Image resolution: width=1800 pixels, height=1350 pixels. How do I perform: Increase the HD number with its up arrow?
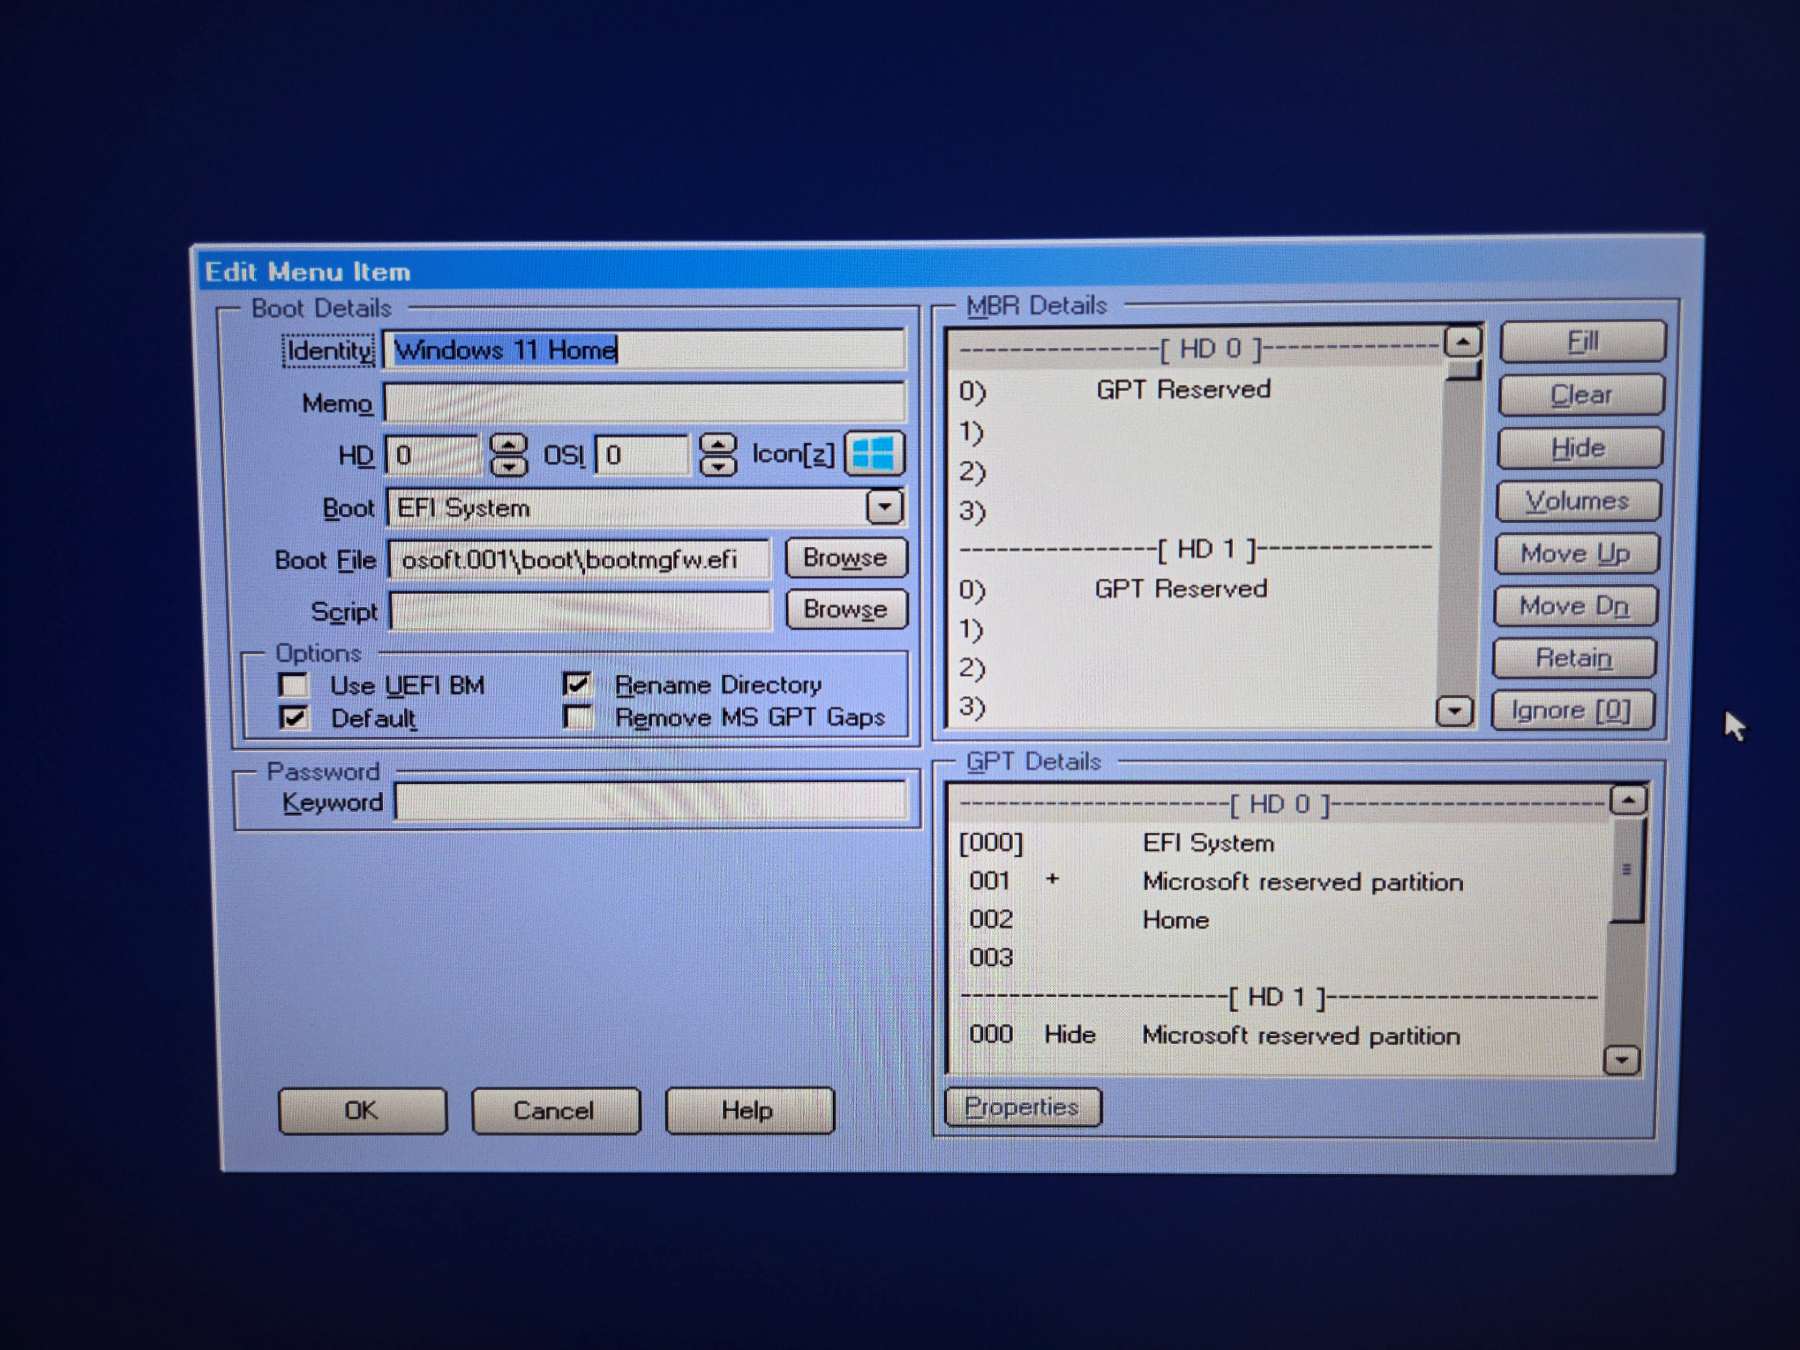pos(509,444)
